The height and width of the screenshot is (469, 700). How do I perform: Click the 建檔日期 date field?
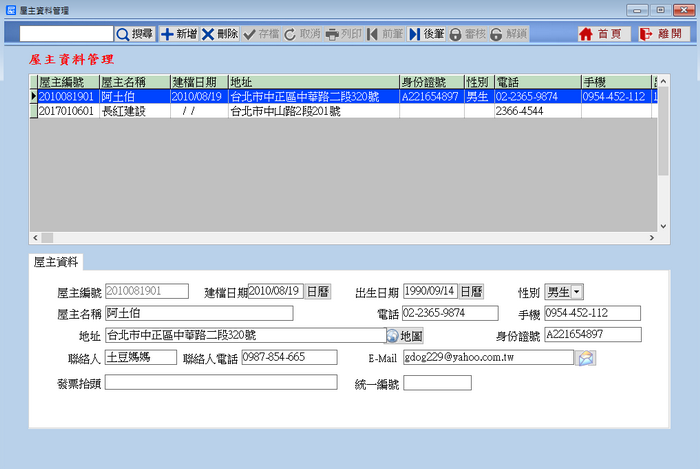tap(275, 291)
